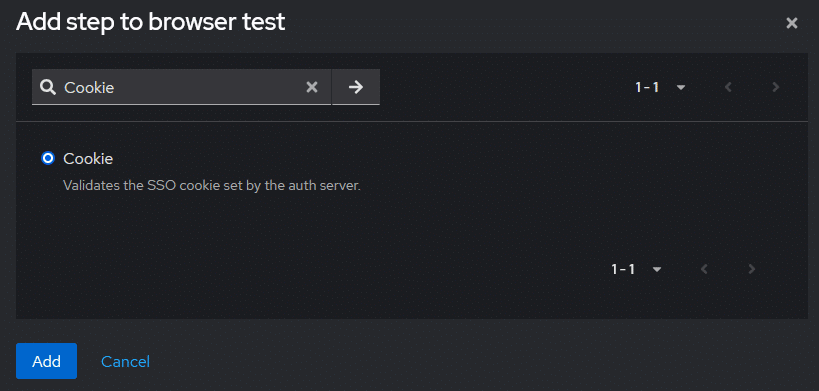Screen dimensions: 819x391
Task: Open bottom 1-1 items per page dropdown
Action: [636, 269]
